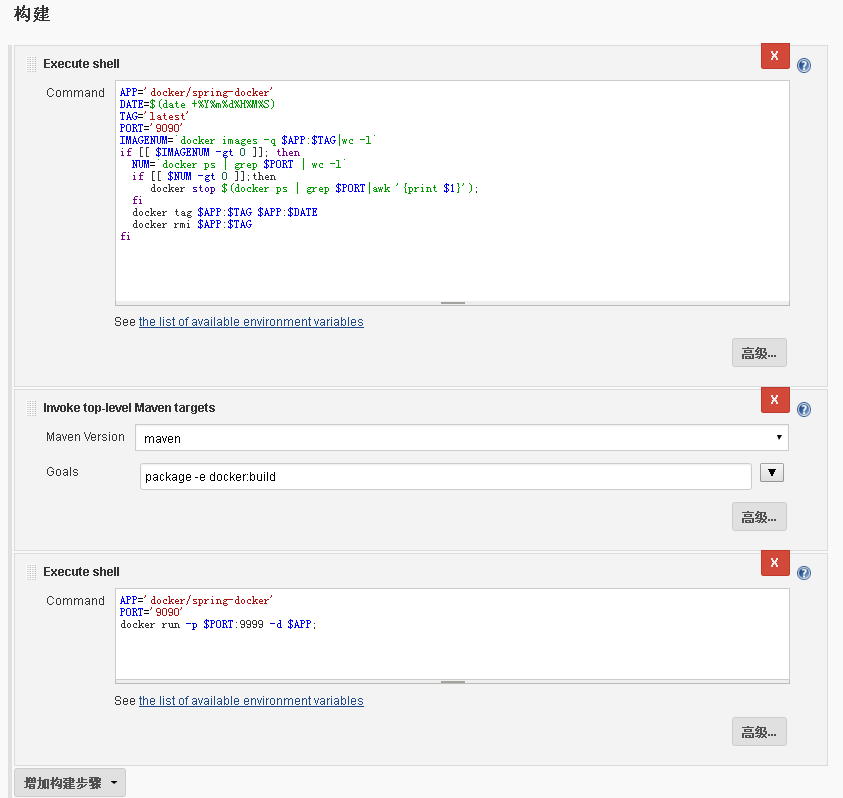Open help for Invoke top-level Maven targets
The width and height of the screenshot is (843, 798).
click(803, 408)
